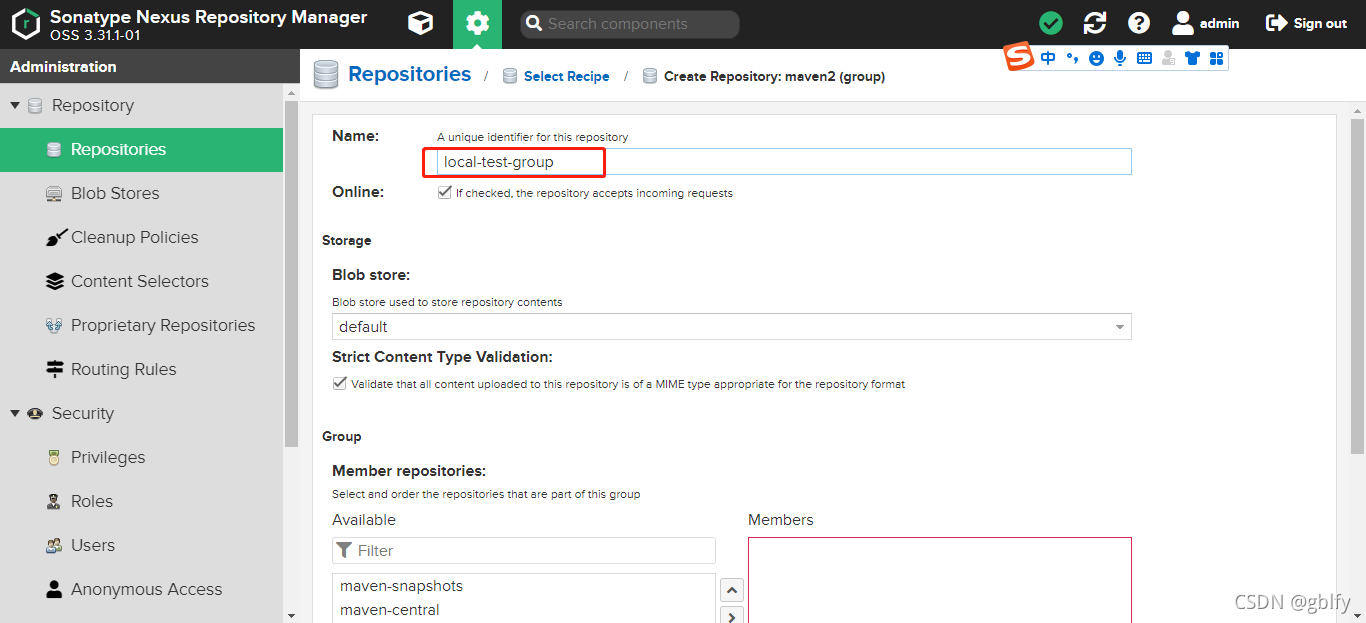
Task: Click the sidebar vertical scrollbar
Action: [291, 272]
